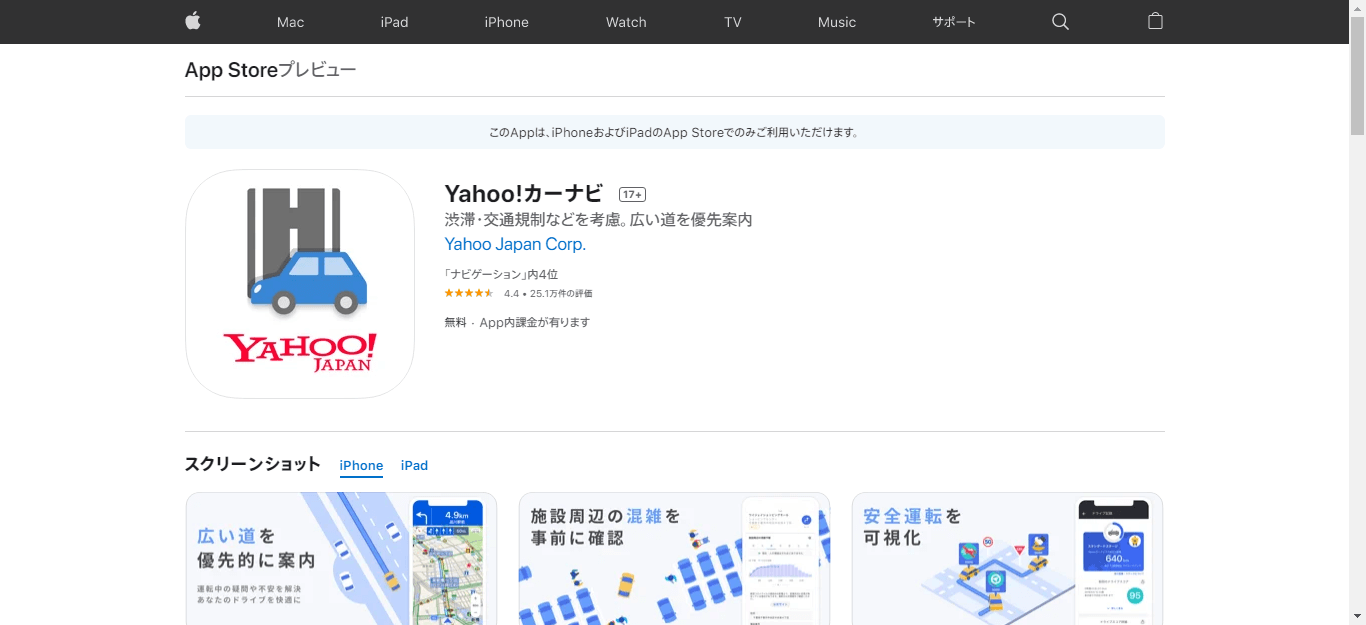The image size is (1366, 625).
Task: Open the Mac menu item
Action: point(290,21)
